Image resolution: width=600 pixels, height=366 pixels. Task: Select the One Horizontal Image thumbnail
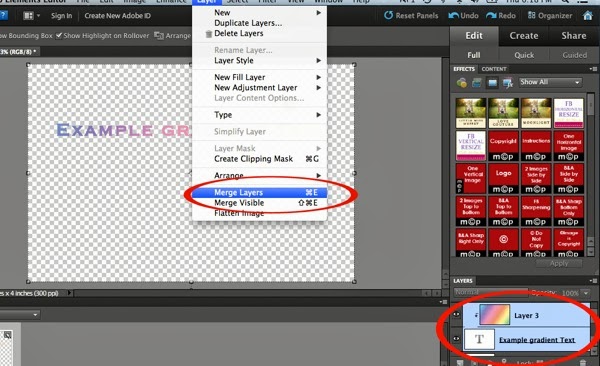(x=569, y=146)
